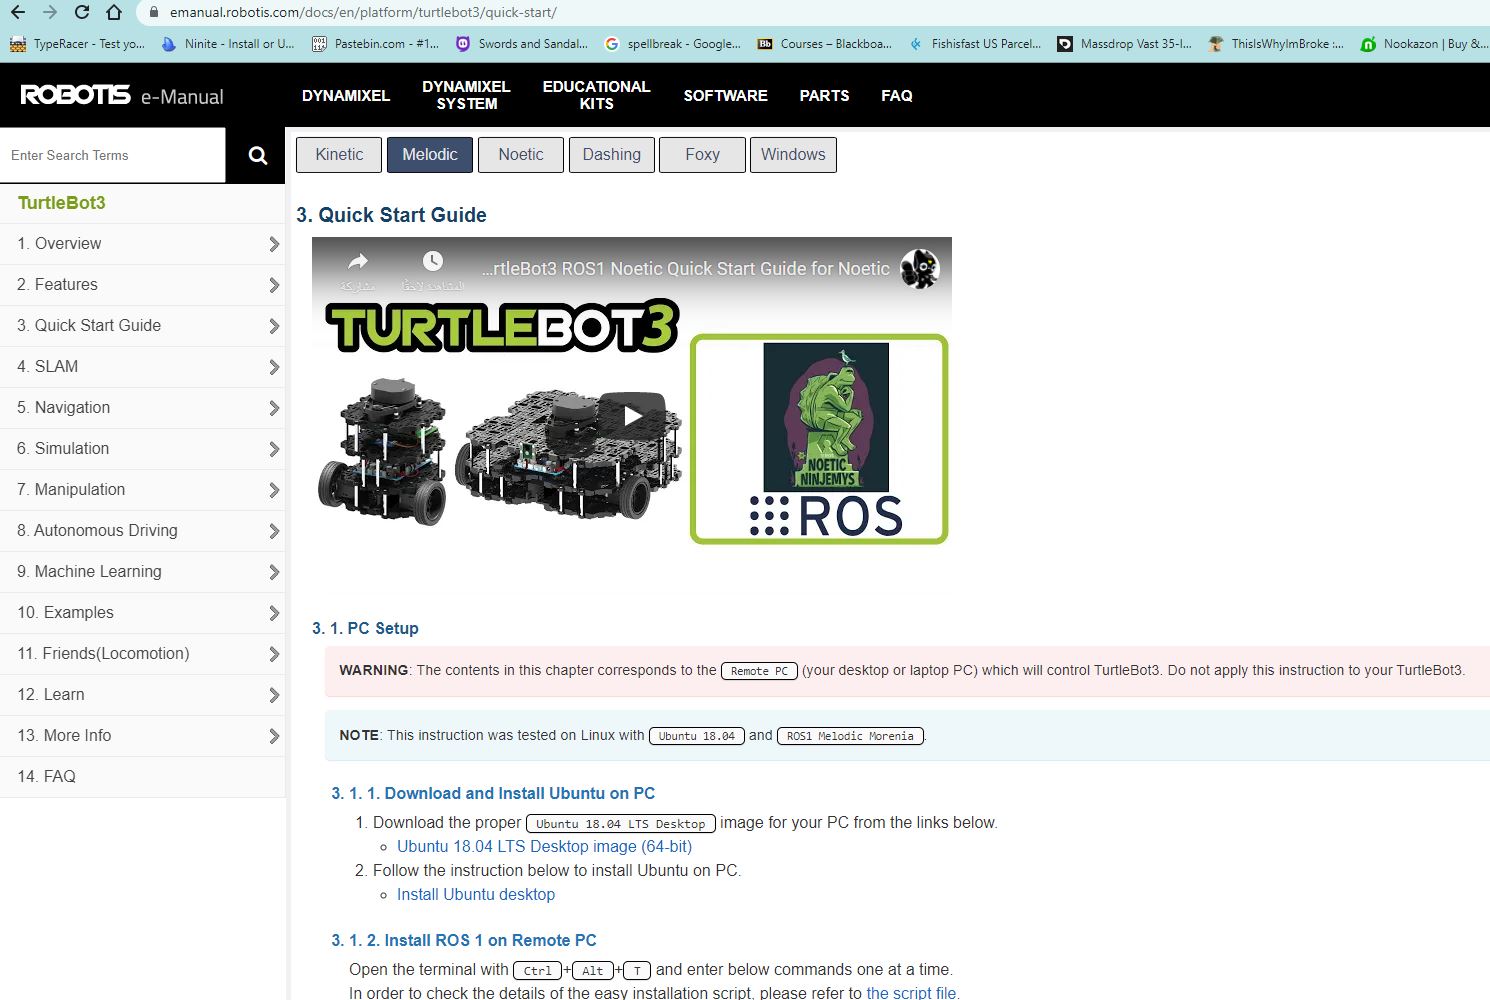The image size is (1490, 1000).
Task: Switch to the Kinetic tab
Action: (x=338, y=154)
